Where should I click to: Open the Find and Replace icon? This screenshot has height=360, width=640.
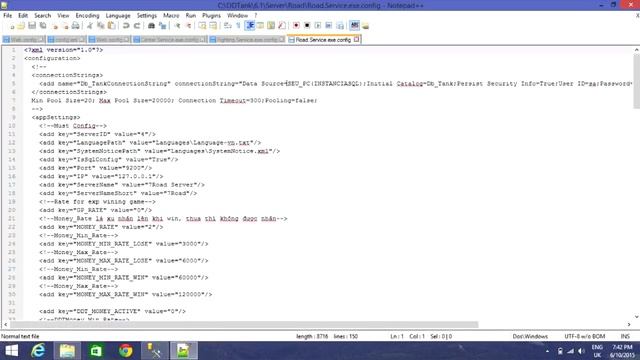tap(162, 26)
